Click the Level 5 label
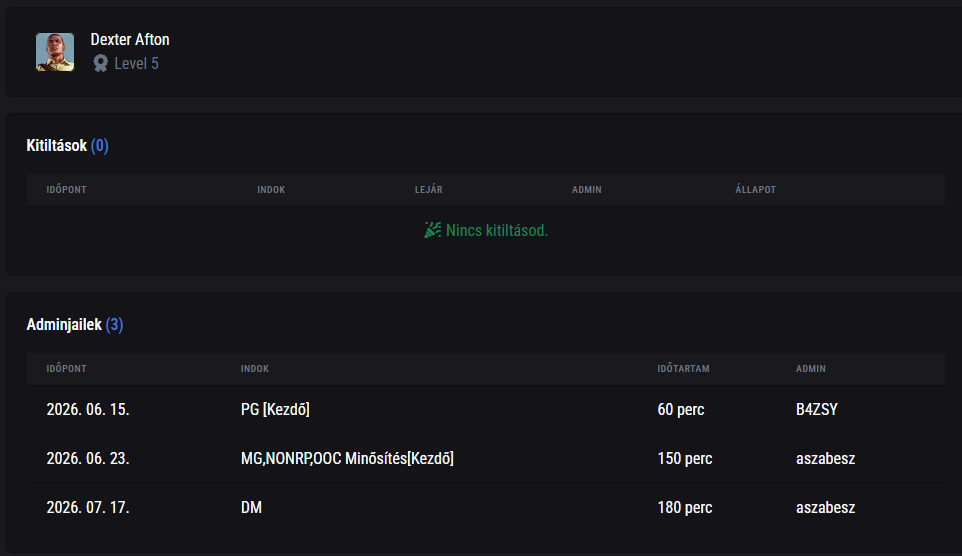Image resolution: width=962 pixels, height=556 pixels. (x=136, y=63)
